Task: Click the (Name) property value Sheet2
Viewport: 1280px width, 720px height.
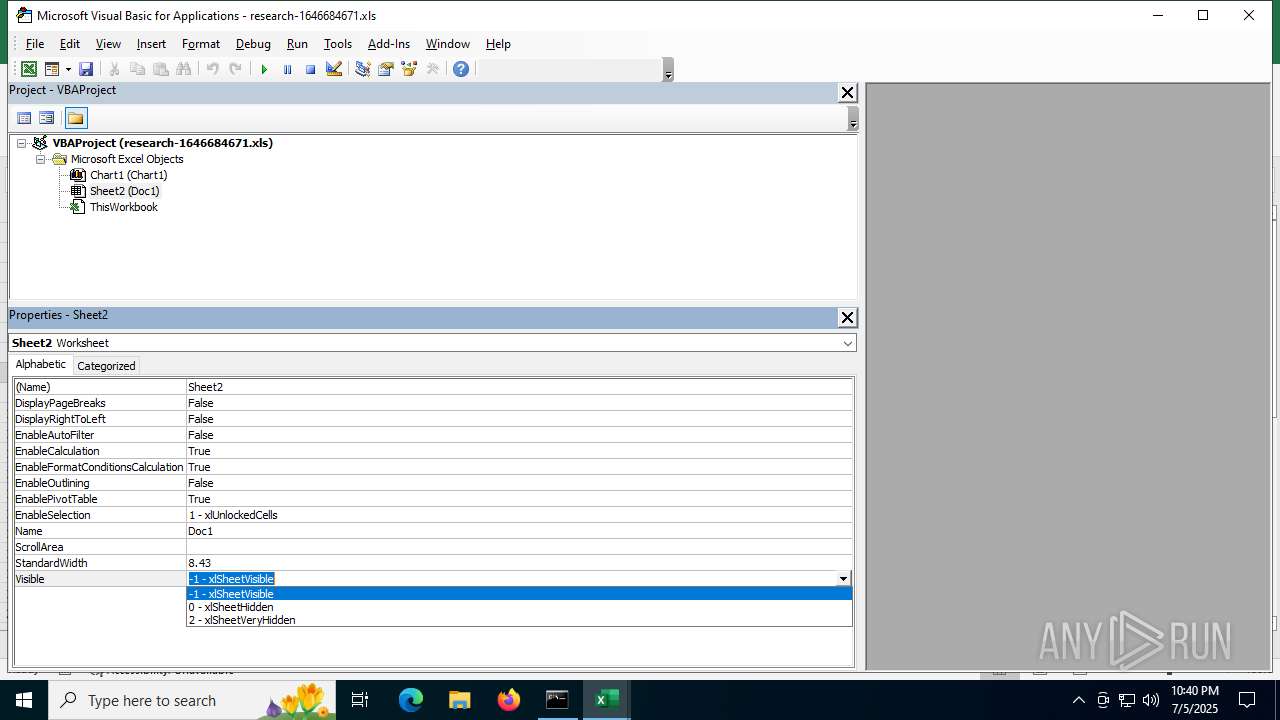Action: [x=519, y=387]
